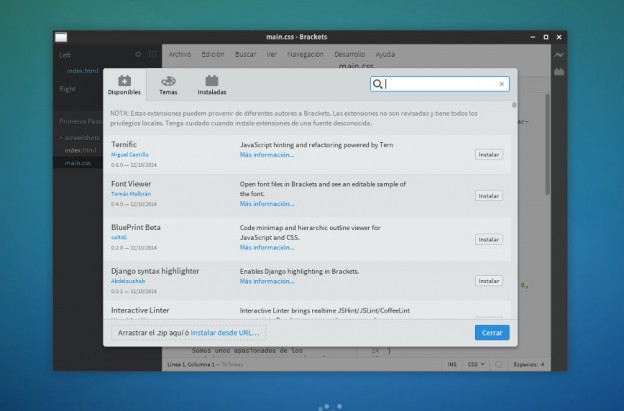This screenshot has height=411, width=624.
Task: Open the CSS language dropdown
Action: coord(476,365)
